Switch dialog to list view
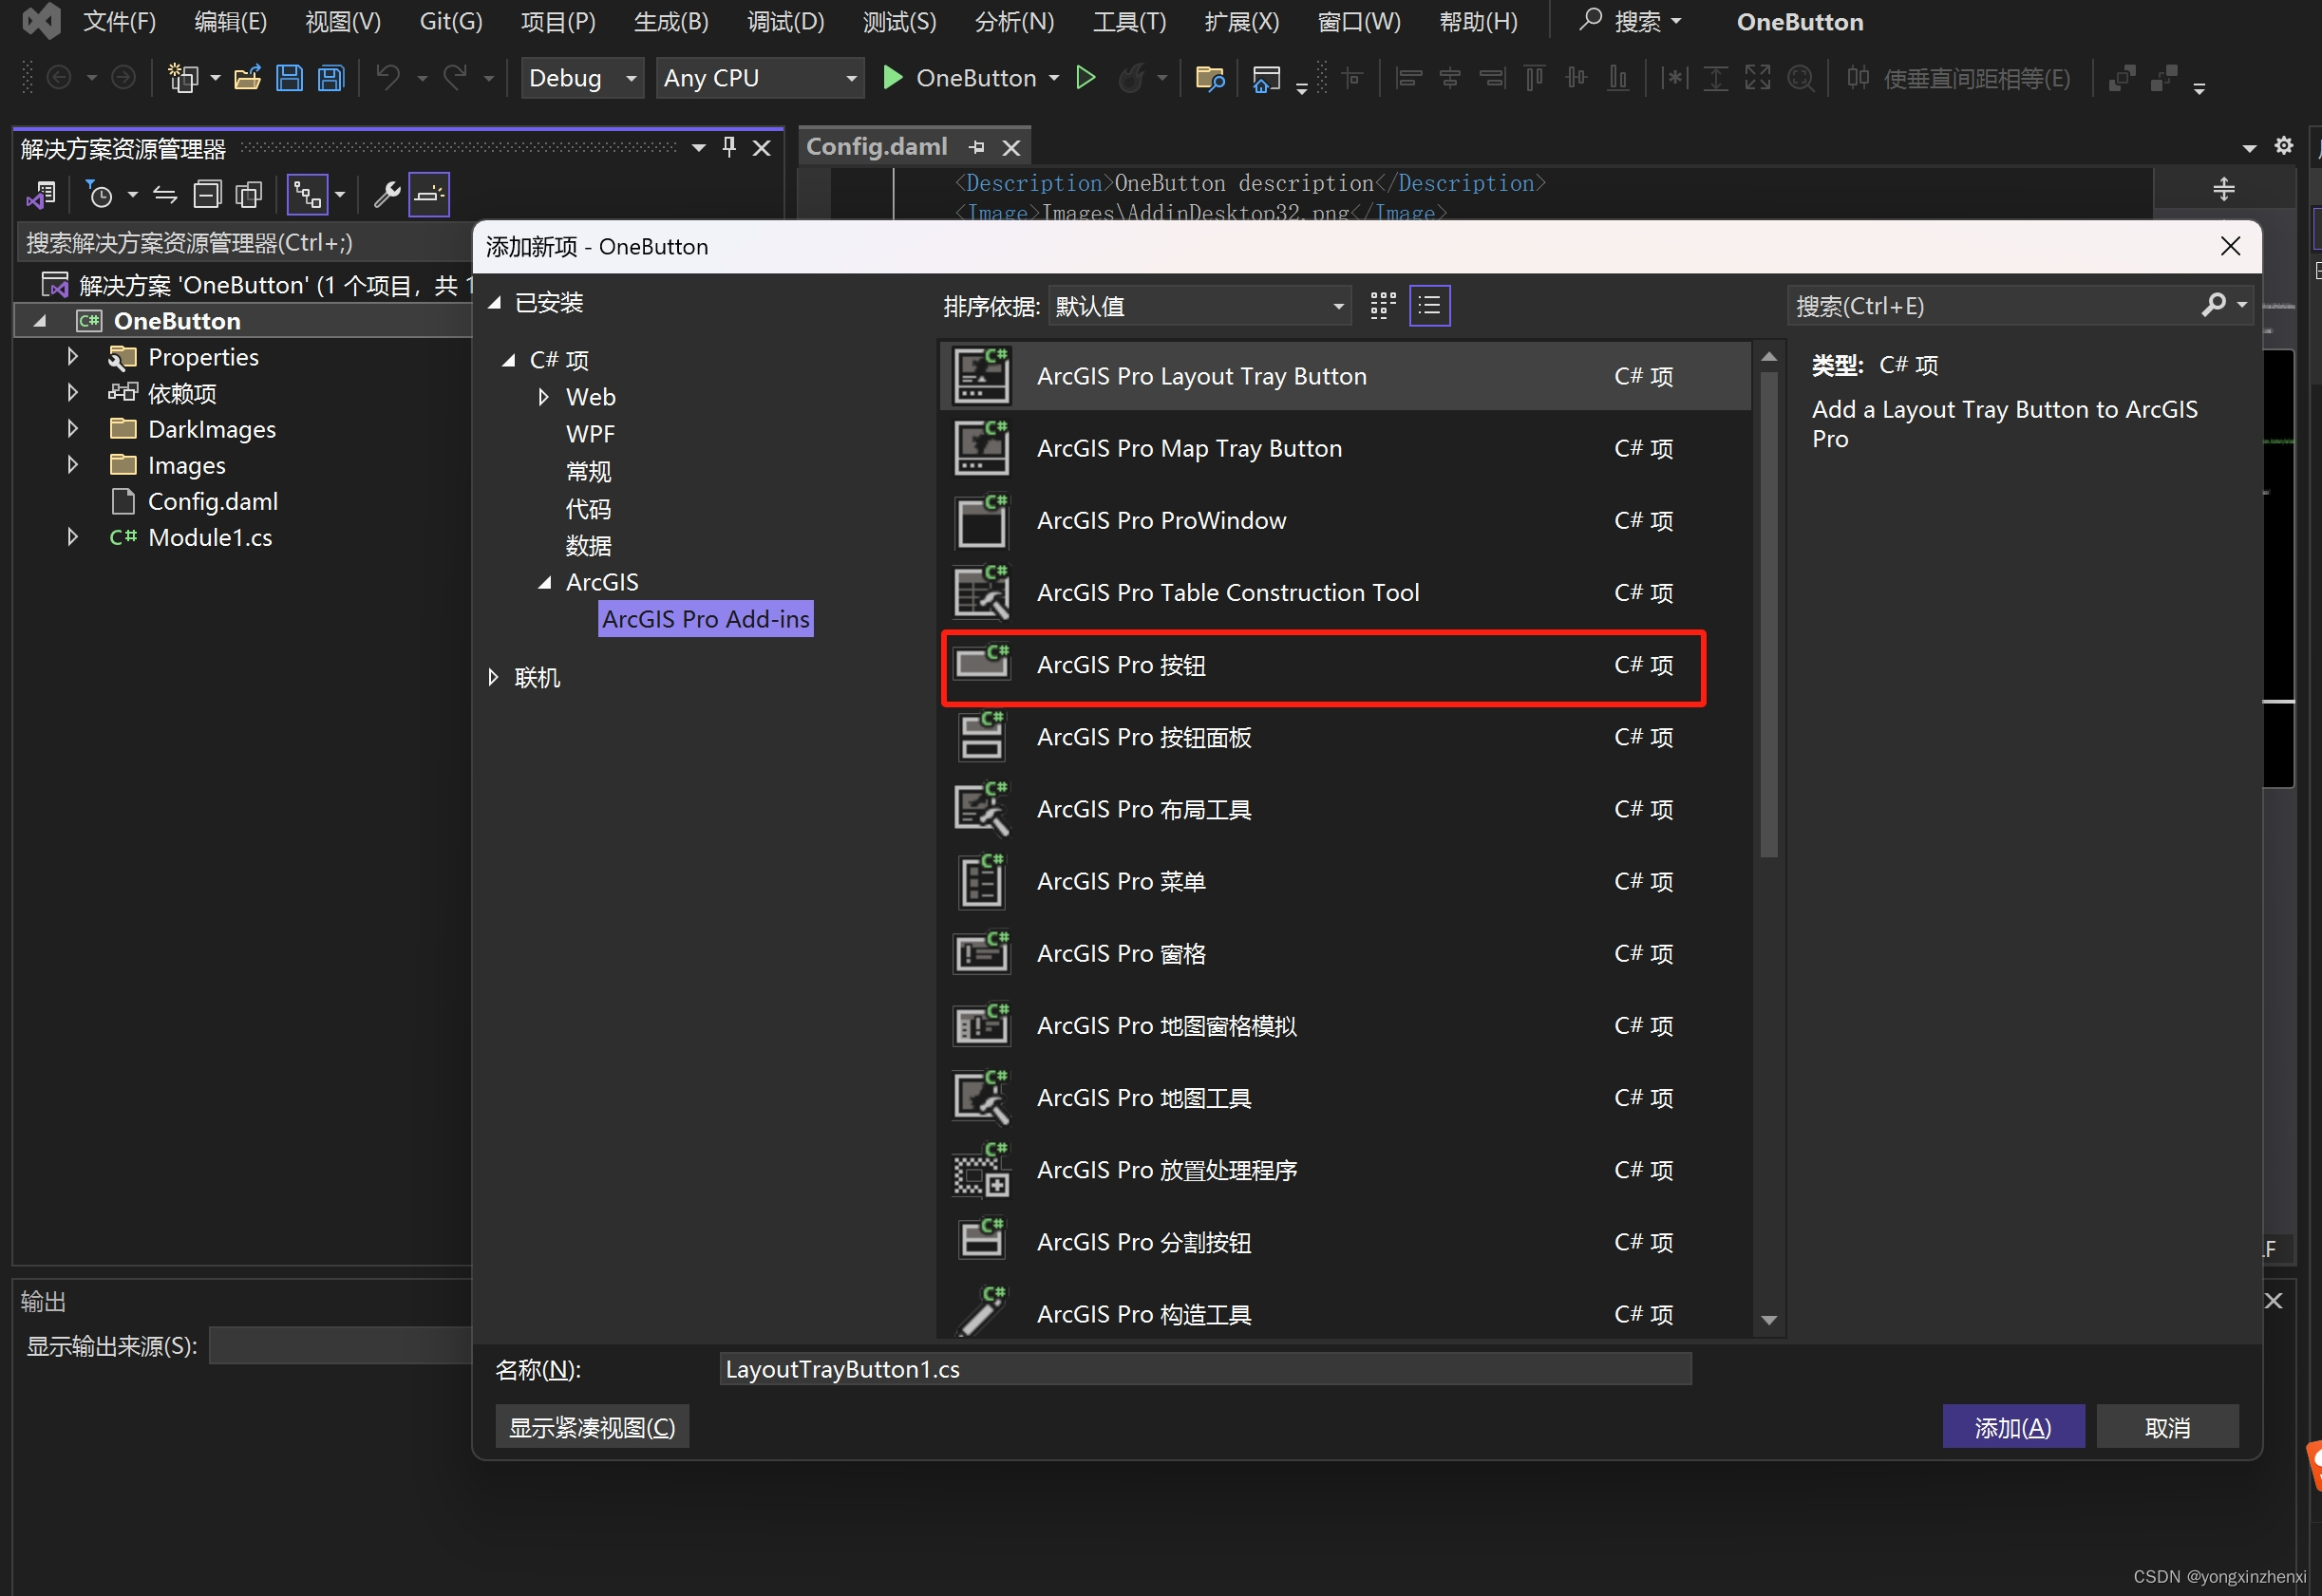Image resolution: width=2322 pixels, height=1596 pixels. 1430,306
